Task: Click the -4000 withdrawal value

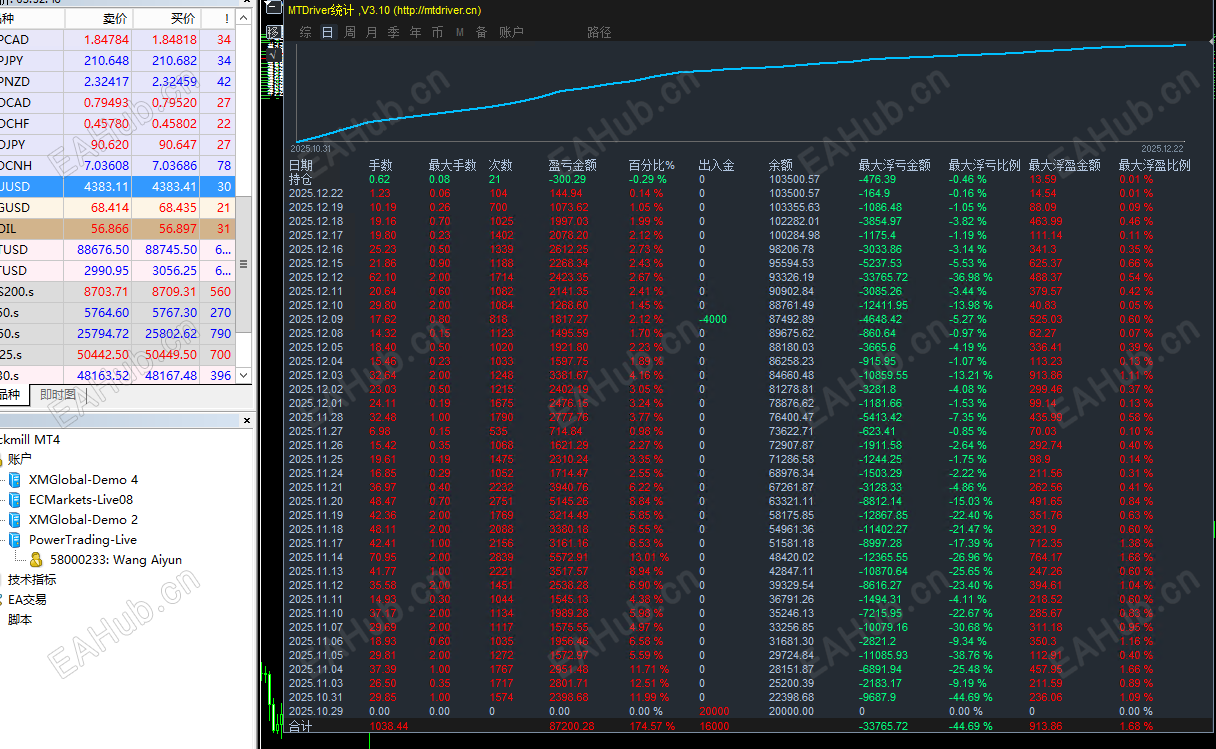Action: (x=713, y=320)
